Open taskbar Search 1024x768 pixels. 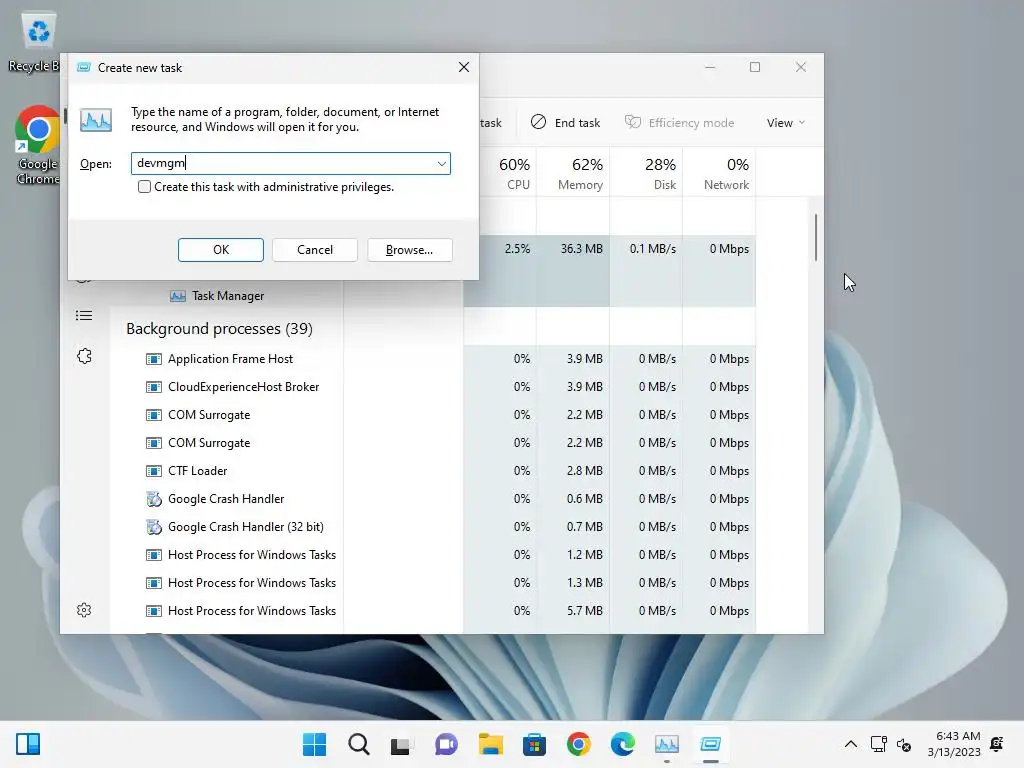point(359,744)
